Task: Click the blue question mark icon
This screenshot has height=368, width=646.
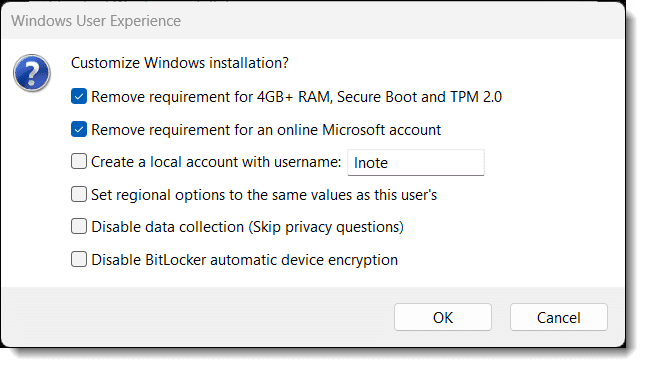Action: point(32,73)
